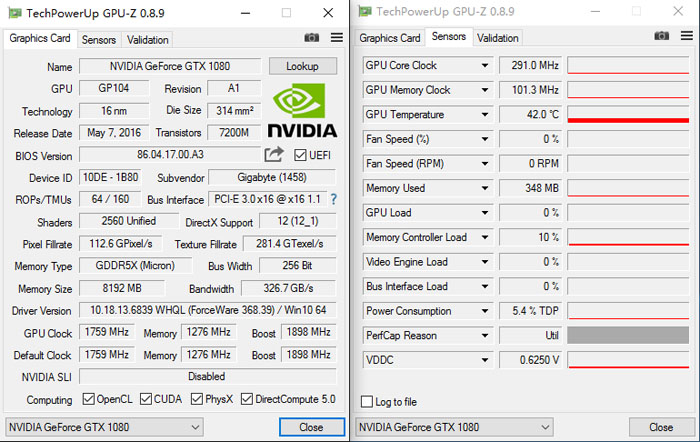Click the camera screenshot icon in Sensors window
Viewport: 700px width, 442px height.
point(662,36)
